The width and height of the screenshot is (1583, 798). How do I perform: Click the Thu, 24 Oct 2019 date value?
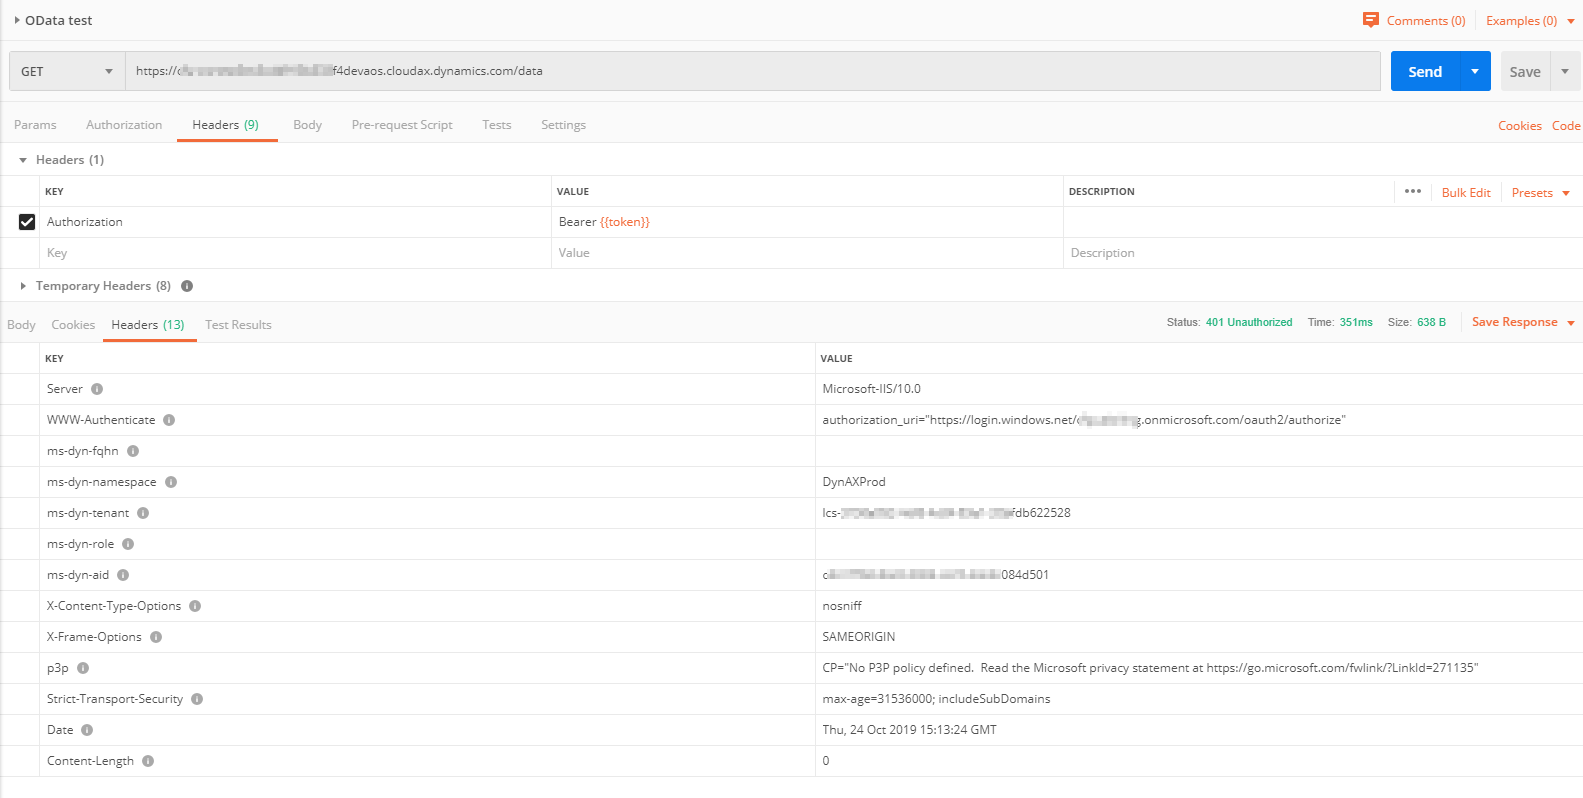pyautogui.click(x=909, y=730)
